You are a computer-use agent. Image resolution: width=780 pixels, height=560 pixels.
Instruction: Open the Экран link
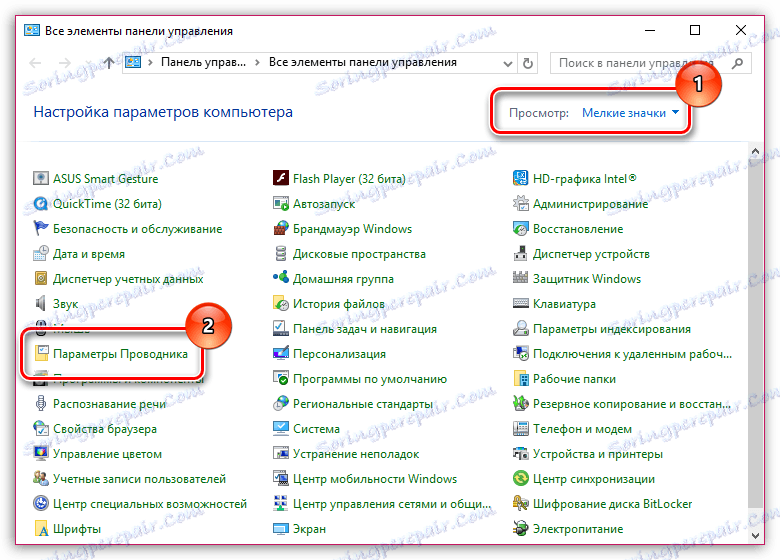click(309, 529)
